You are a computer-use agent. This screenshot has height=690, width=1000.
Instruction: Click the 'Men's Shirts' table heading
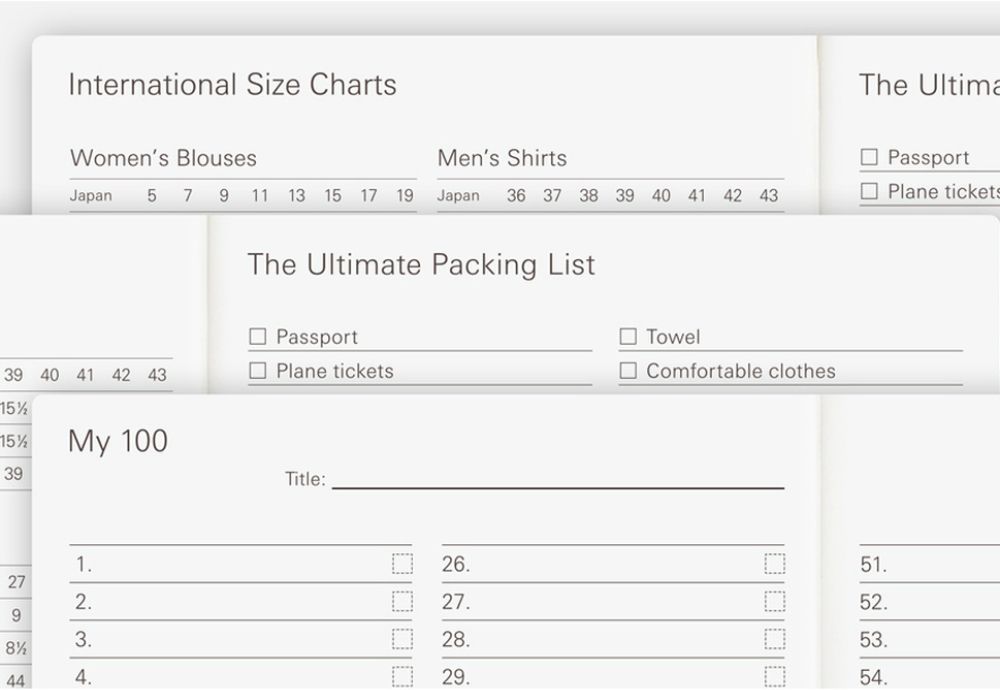click(503, 158)
